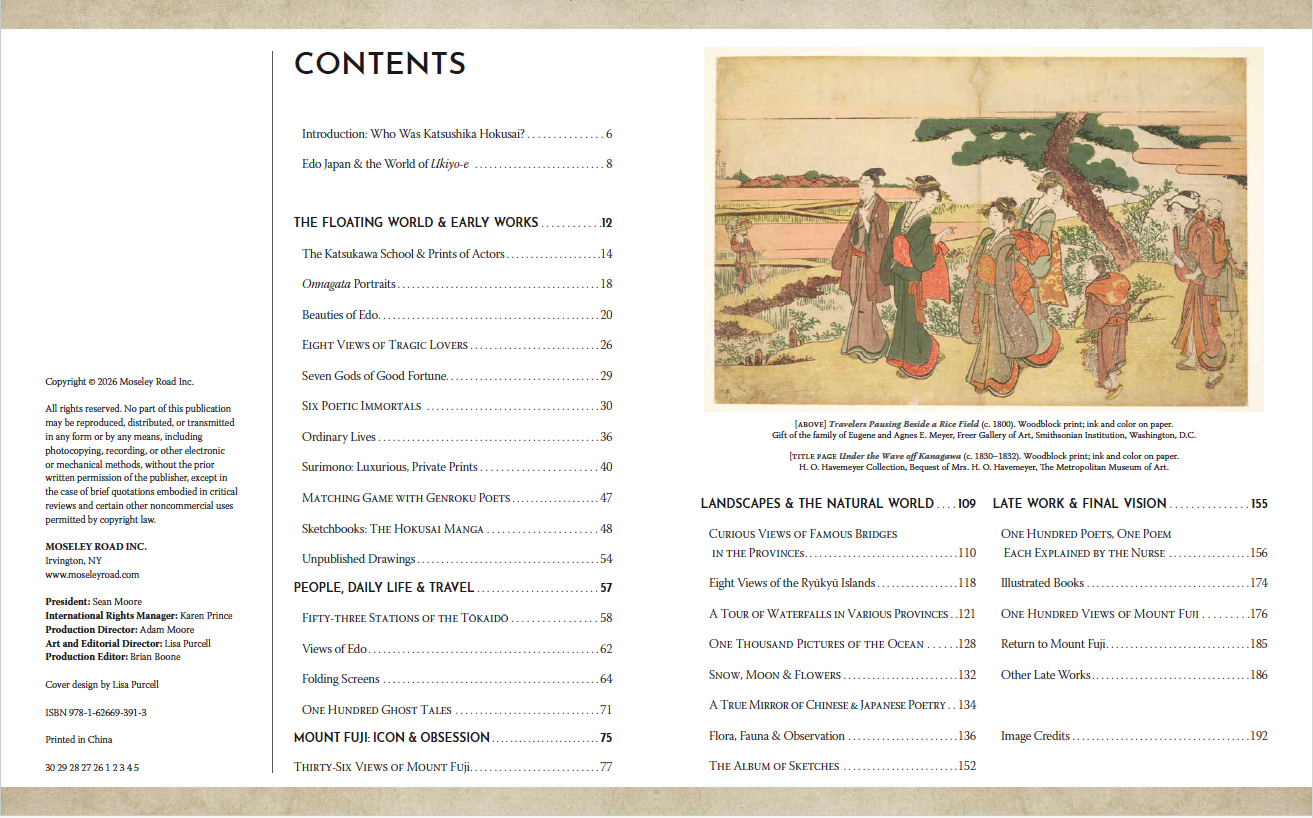Click the woodblock print of travelers image
Image resolution: width=1313 pixels, height=818 pixels.
coord(984,229)
